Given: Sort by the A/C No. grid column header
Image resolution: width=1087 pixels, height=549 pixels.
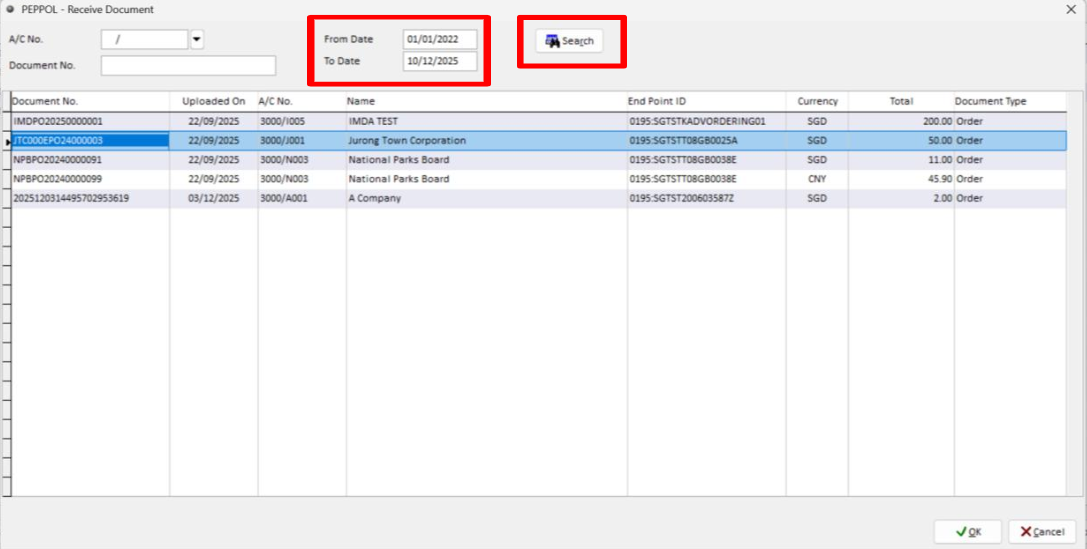Looking at the screenshot, I should tap(302, 101).
